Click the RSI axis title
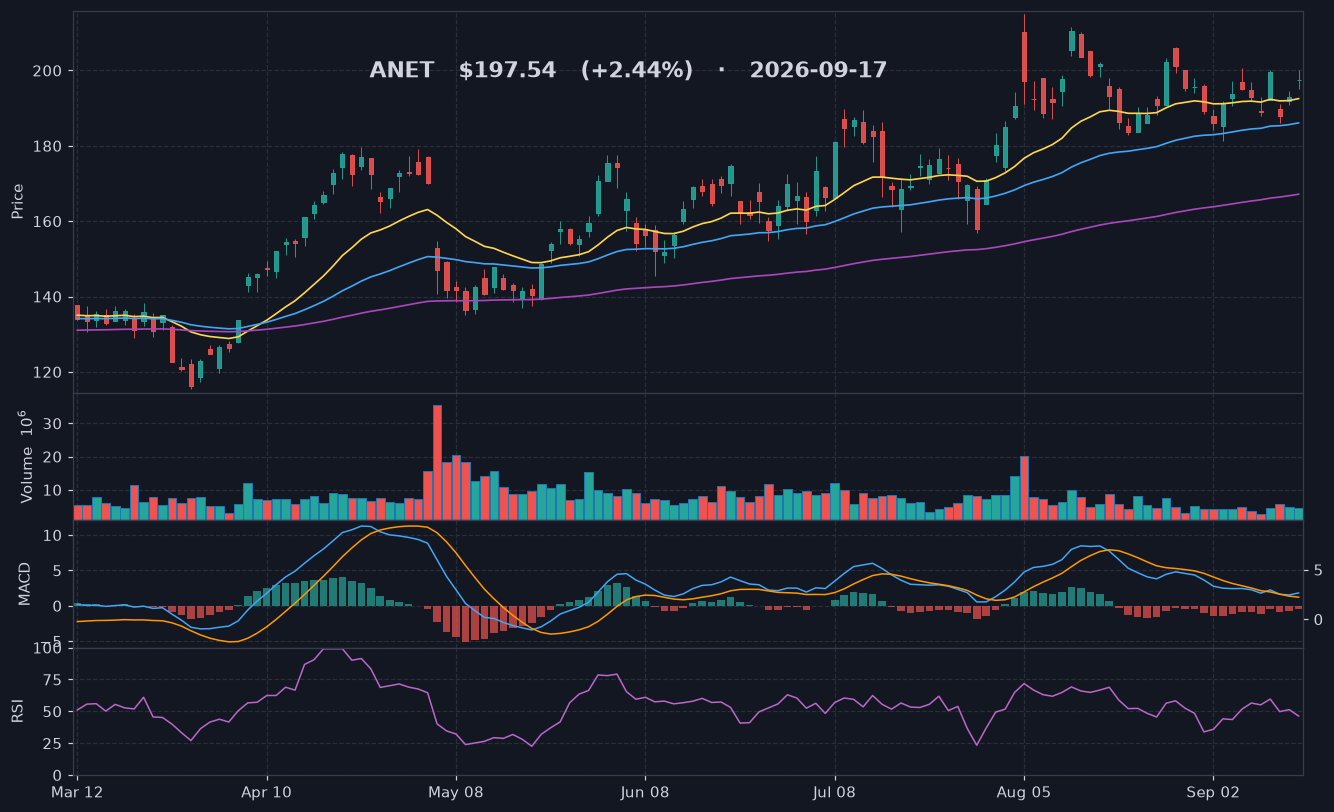Screen dimensions: 1334x812 (17, 711)
